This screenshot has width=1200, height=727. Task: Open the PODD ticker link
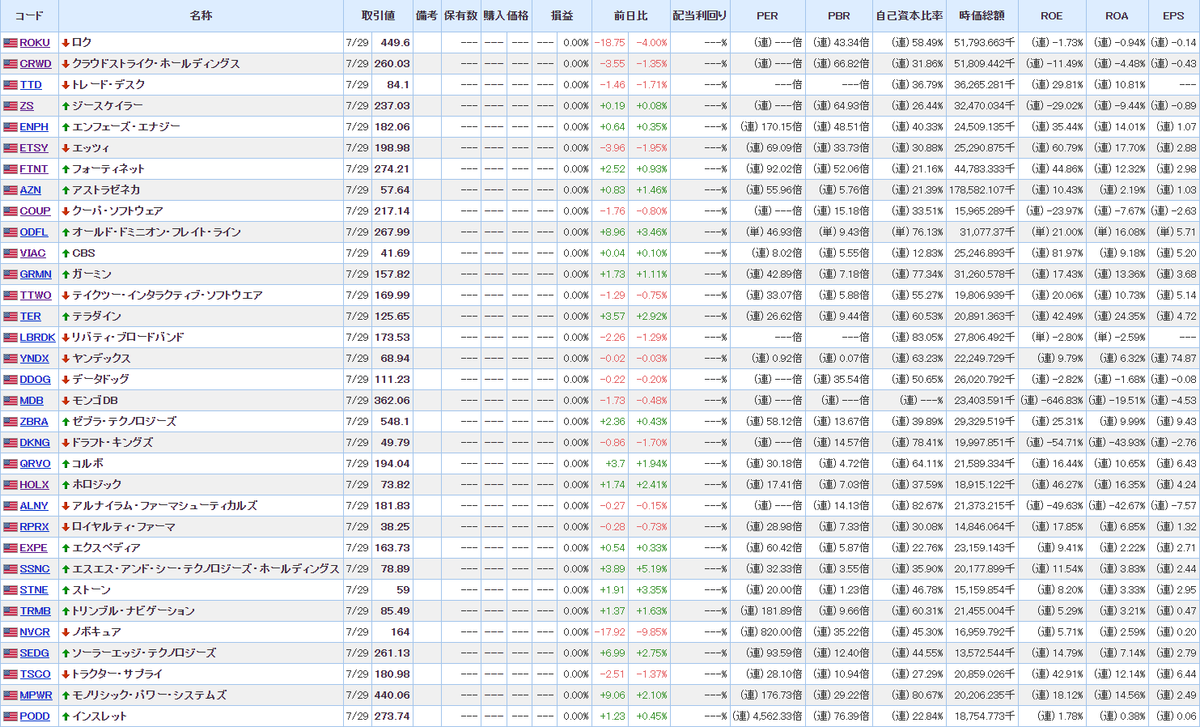click(x=34, y=716)
